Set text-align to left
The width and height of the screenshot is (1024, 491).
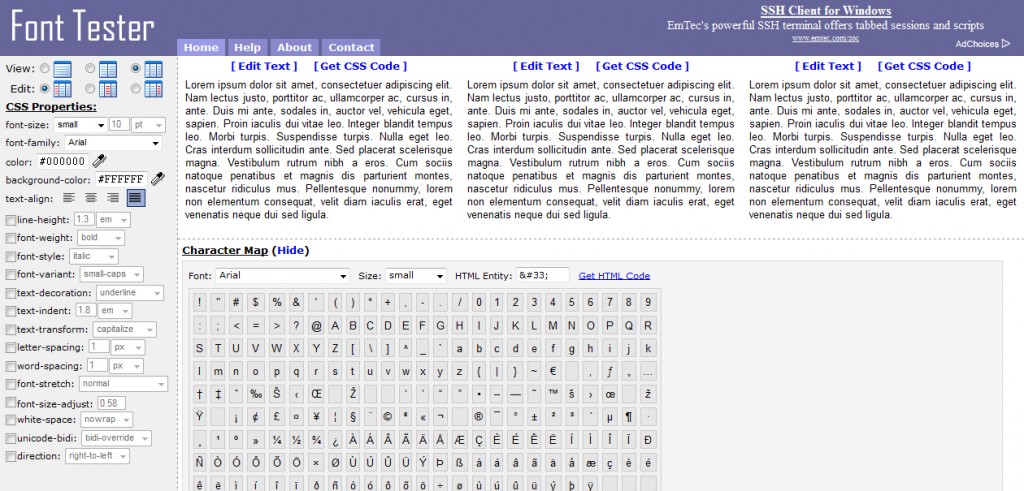[69, 198]
